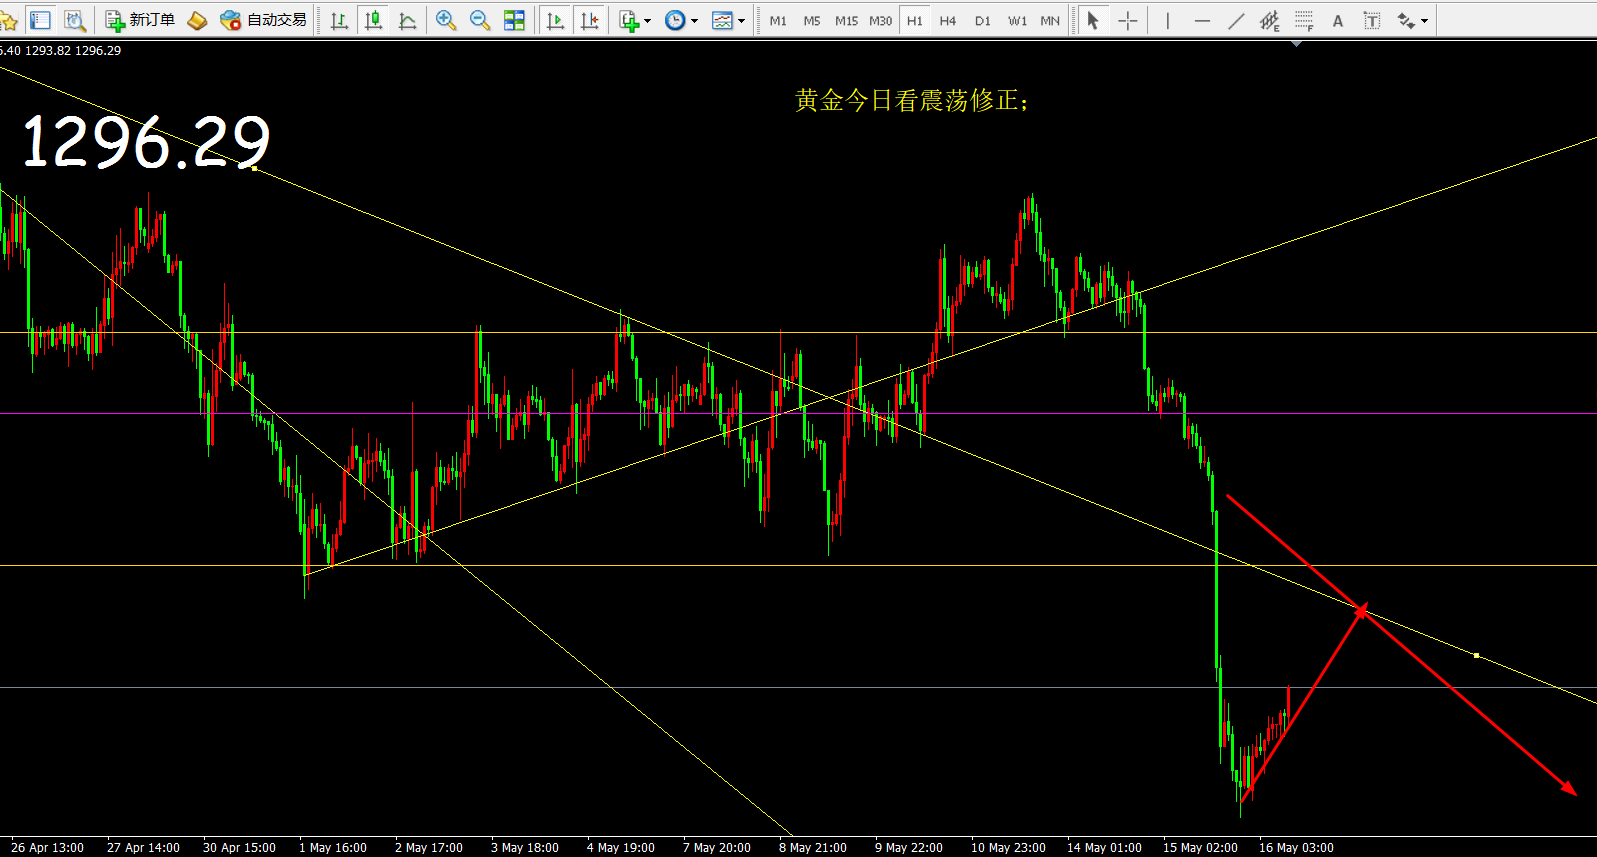
Task: Switch to the D1 timeframe
Action: [x=982, y=20]
